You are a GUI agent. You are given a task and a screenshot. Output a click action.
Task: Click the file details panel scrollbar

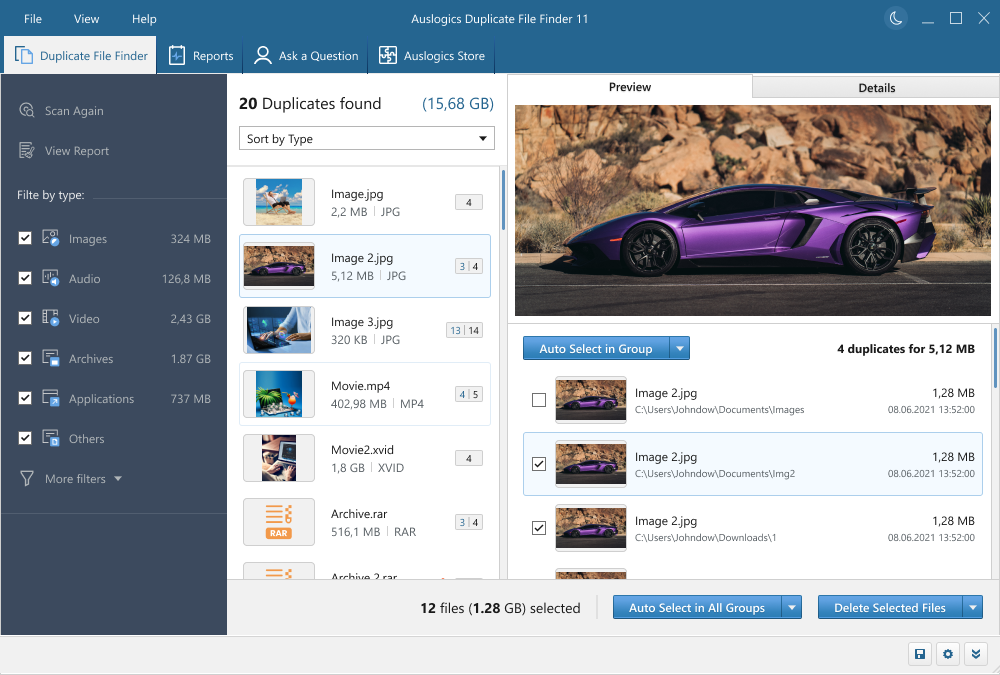(x=996, y=357)
